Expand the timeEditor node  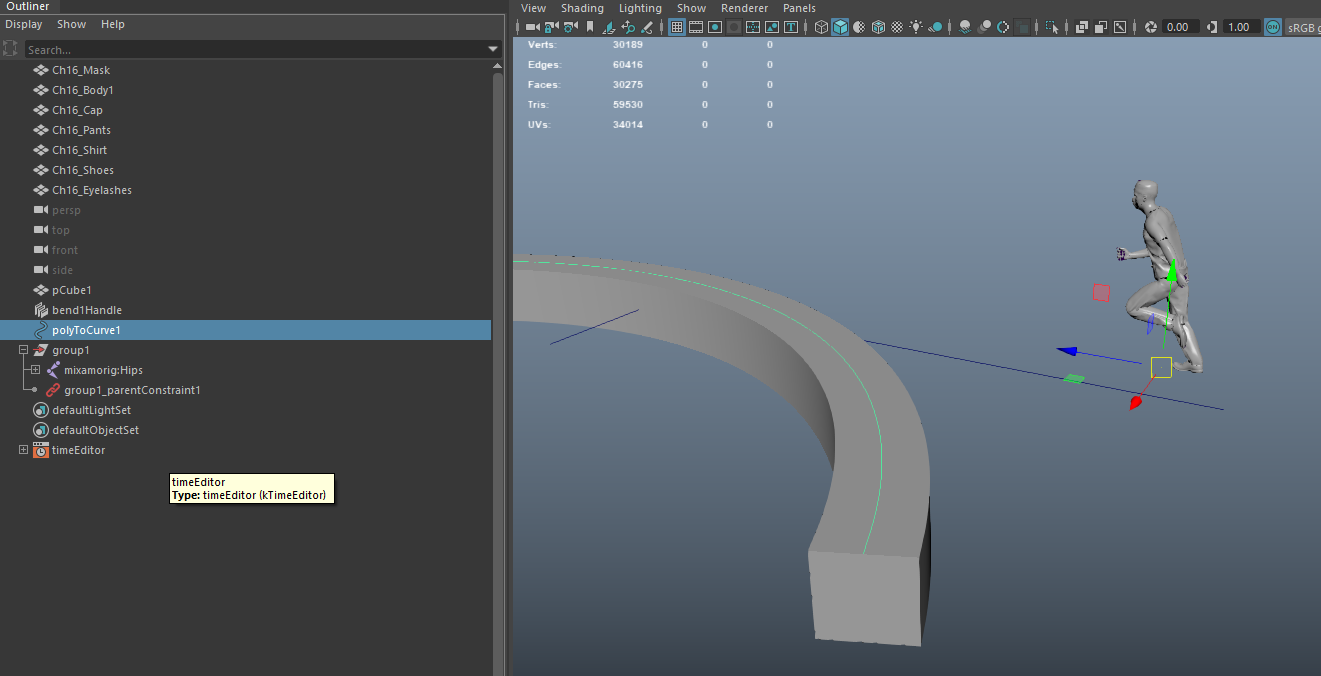pos(22,450)
